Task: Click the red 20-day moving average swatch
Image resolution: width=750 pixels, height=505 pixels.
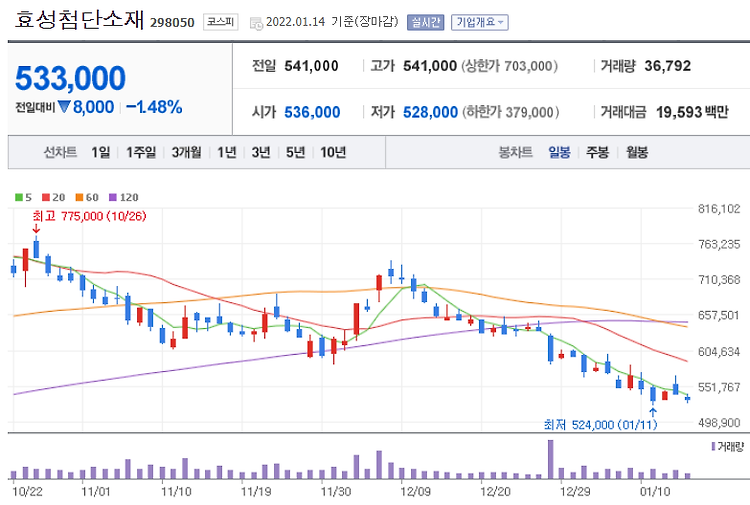Action: coord(46,197)
